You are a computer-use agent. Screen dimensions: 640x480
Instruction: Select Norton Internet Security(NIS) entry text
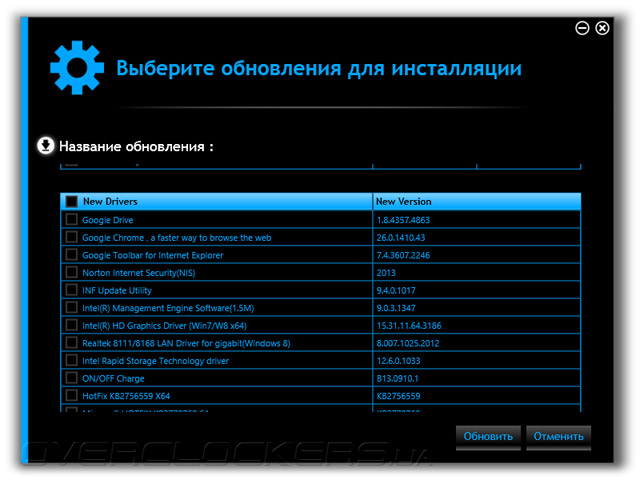point(139,273)
